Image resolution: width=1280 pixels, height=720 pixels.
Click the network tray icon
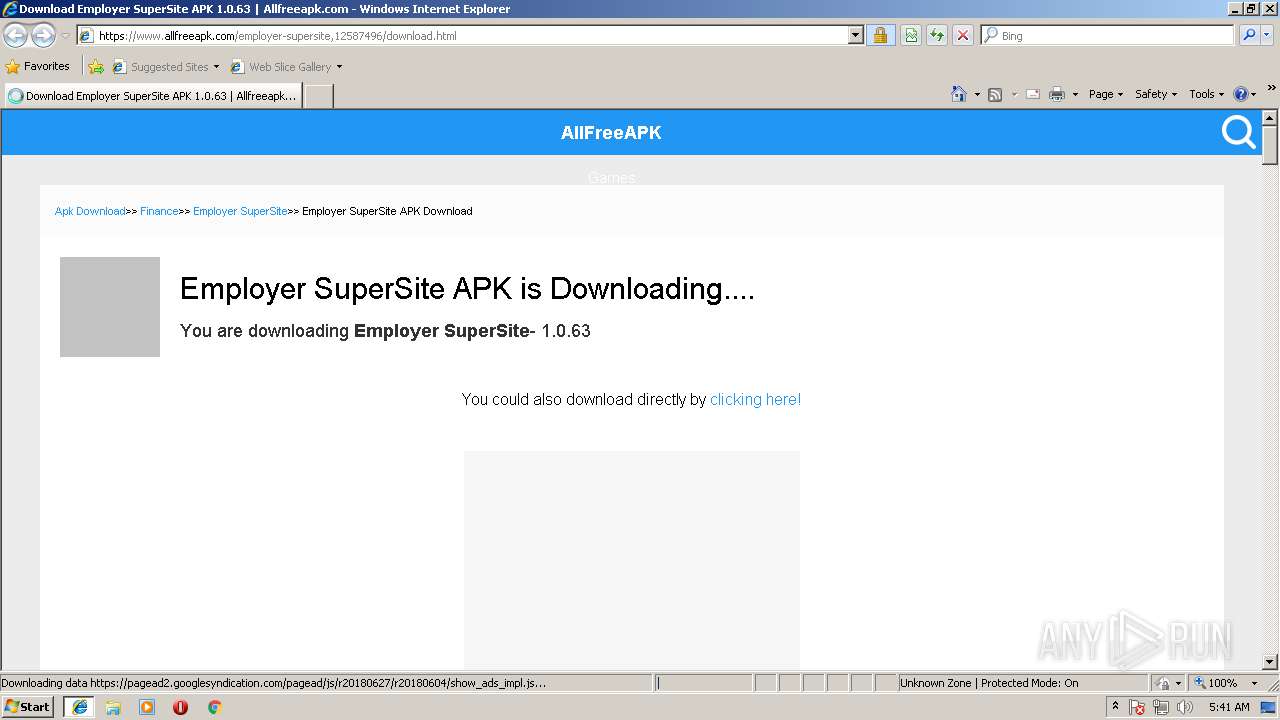coord(1161,707)
